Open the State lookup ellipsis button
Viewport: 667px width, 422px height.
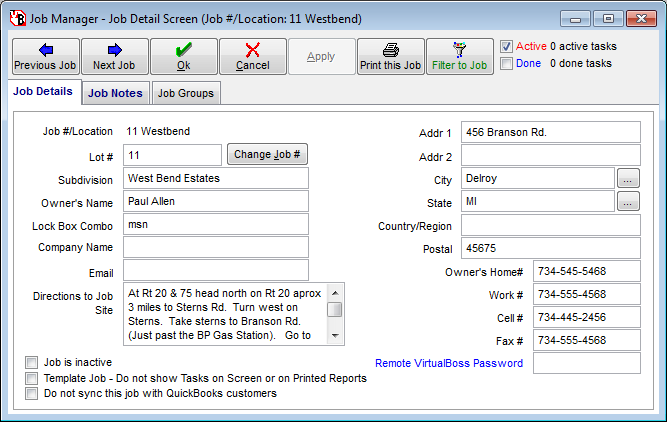pyautogui.click(x=627, y=201)
